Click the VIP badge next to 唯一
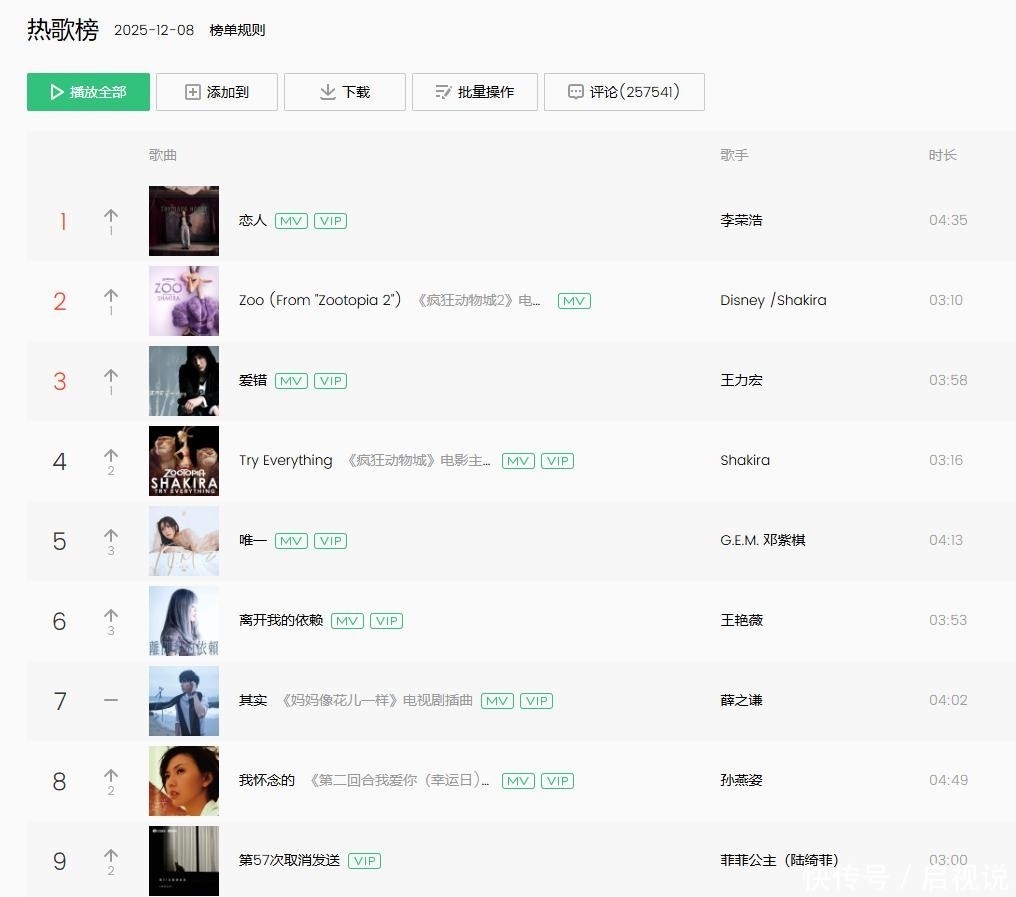Viewport: 1016px width, 897px height. coord(330,541)
